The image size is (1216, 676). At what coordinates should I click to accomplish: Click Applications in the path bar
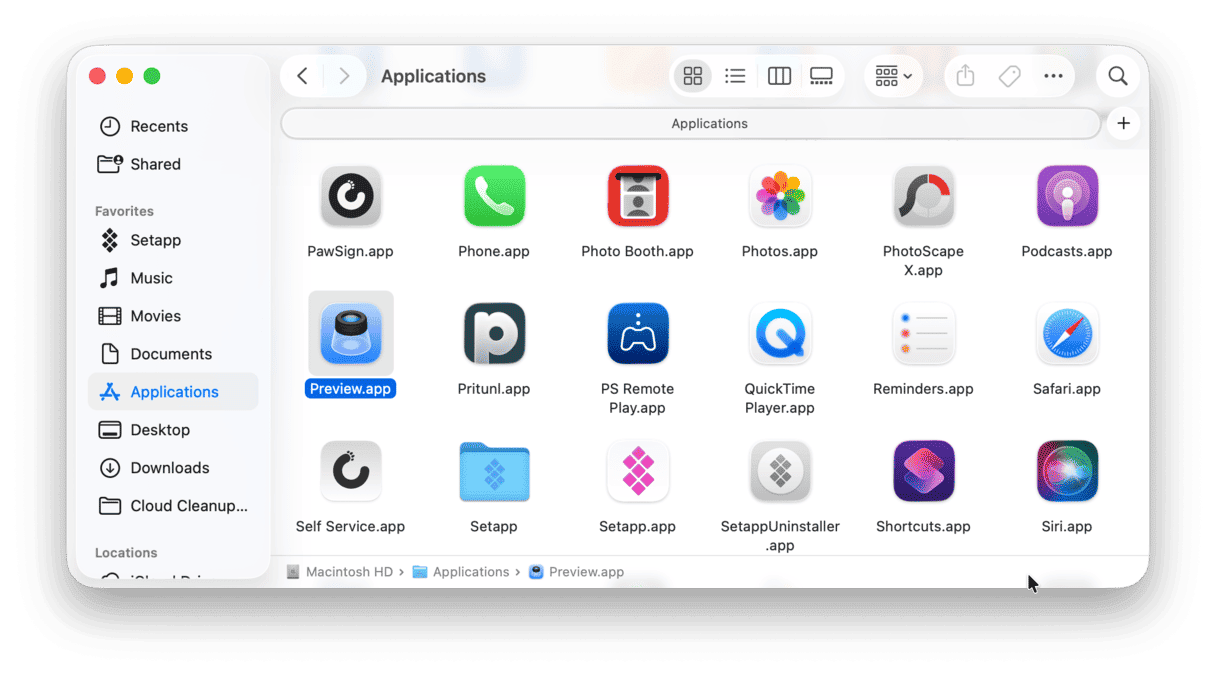(461, 572)
